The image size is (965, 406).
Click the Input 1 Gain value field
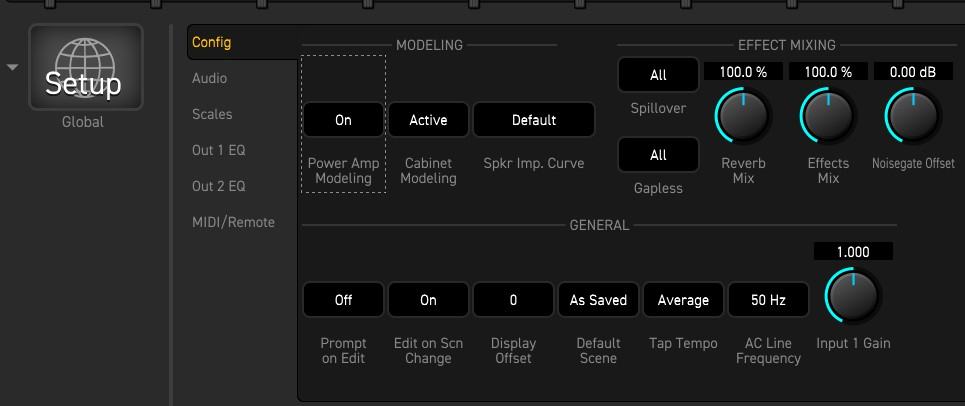pyautogui.click(x=853, y=252)
